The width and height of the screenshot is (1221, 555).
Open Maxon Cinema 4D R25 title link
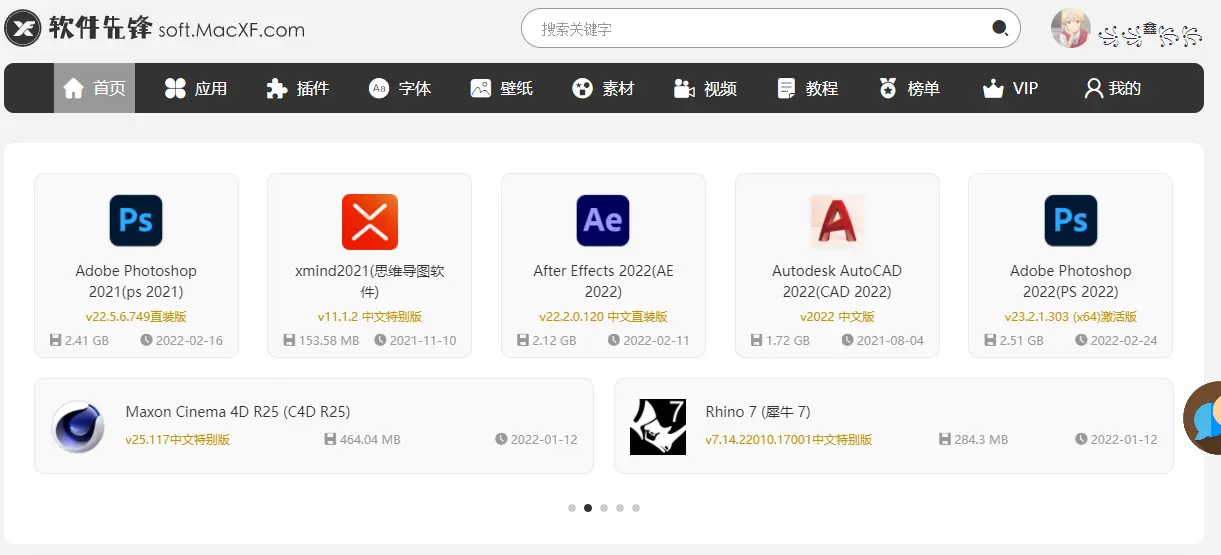pos(238,412)
